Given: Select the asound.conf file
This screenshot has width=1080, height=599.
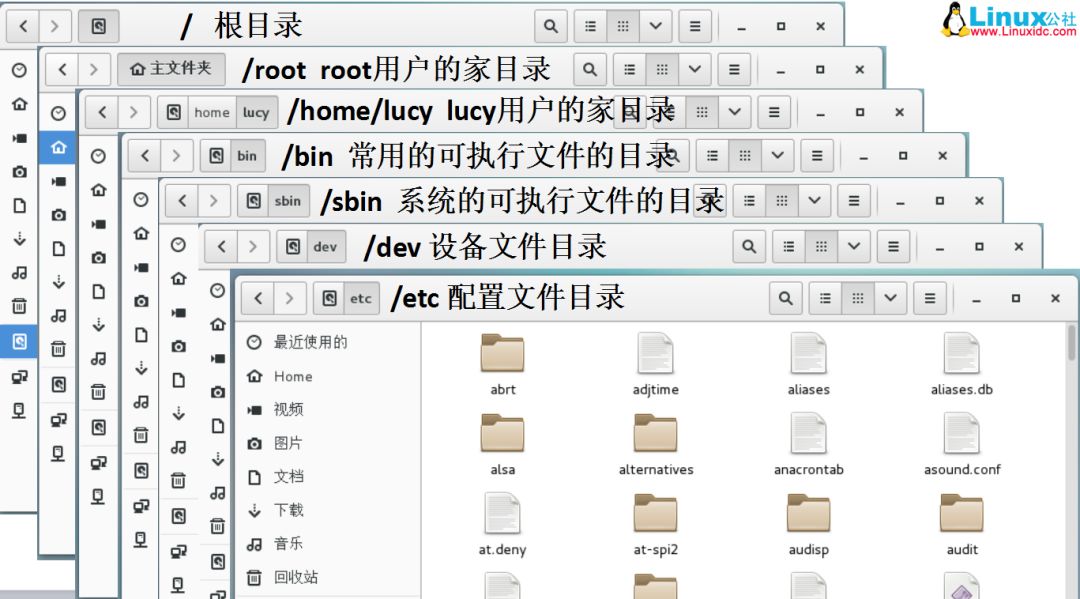Looking at the screenshot, I should coord(962,445).
